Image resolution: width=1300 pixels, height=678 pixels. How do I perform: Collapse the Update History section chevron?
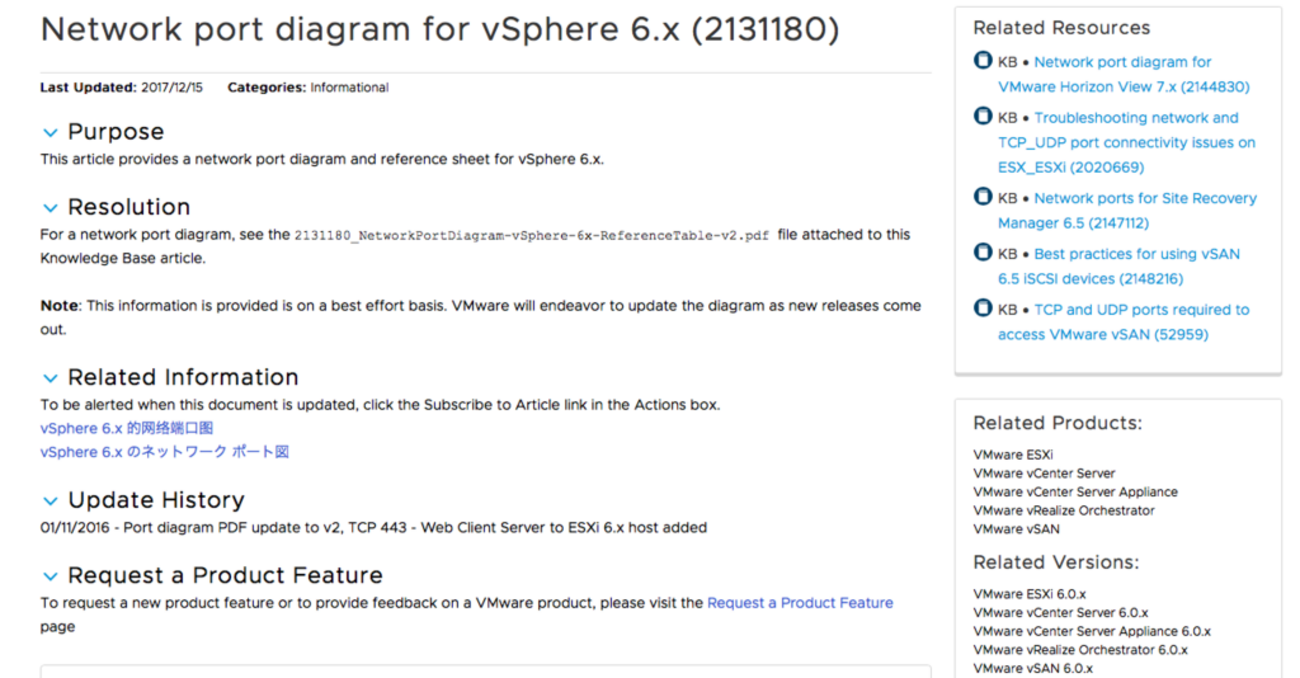(x=50, y=501)
